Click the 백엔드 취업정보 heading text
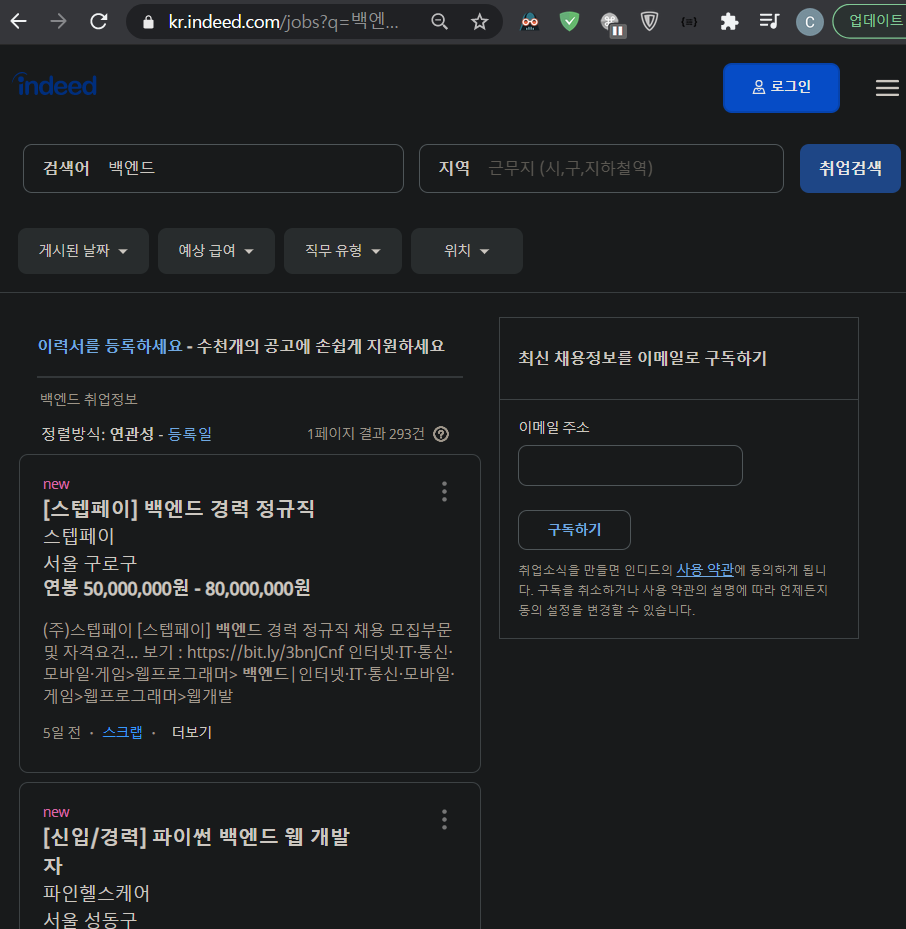 89,399
